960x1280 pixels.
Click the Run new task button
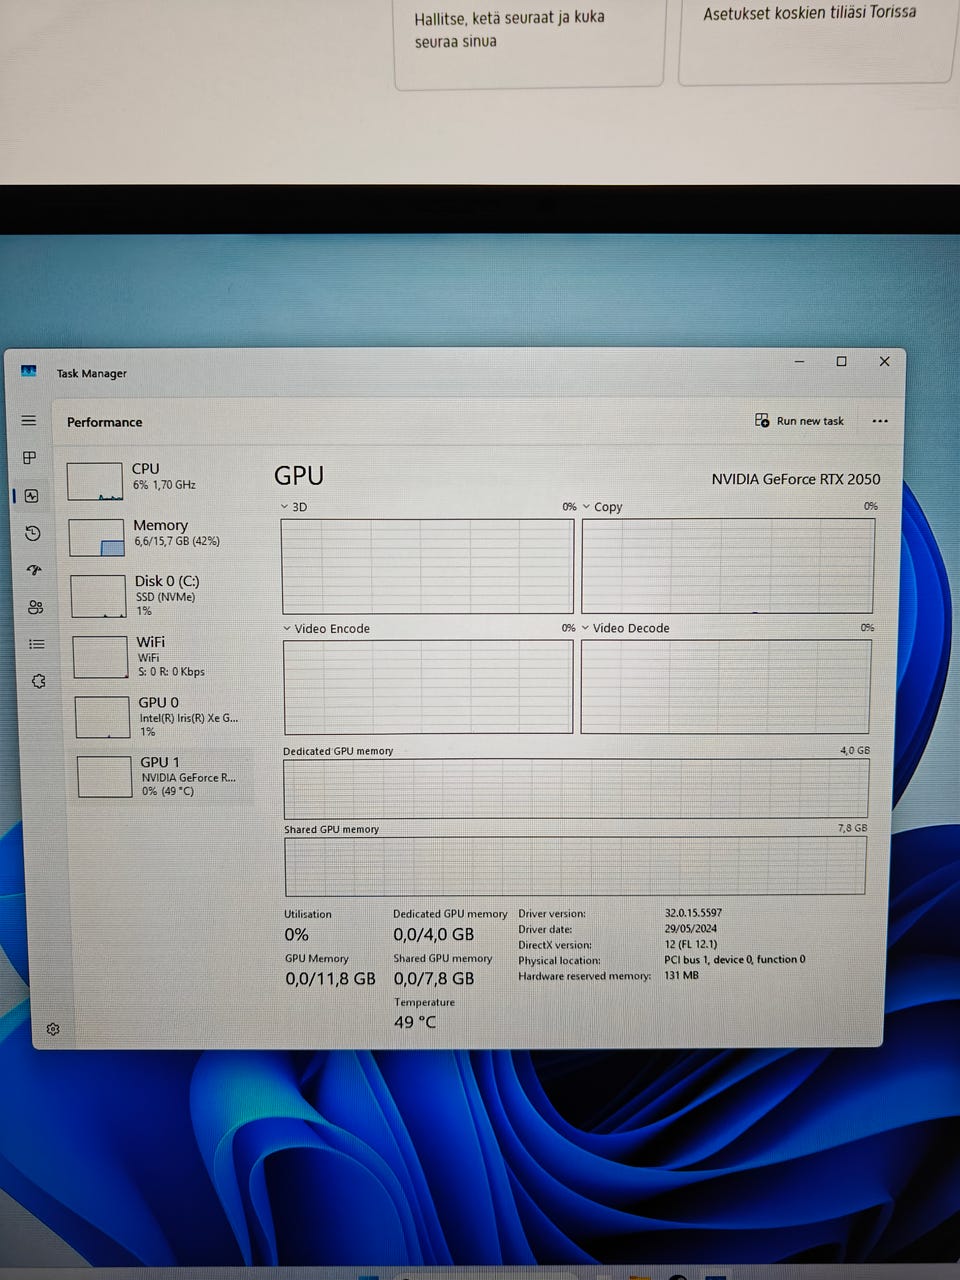799,421
